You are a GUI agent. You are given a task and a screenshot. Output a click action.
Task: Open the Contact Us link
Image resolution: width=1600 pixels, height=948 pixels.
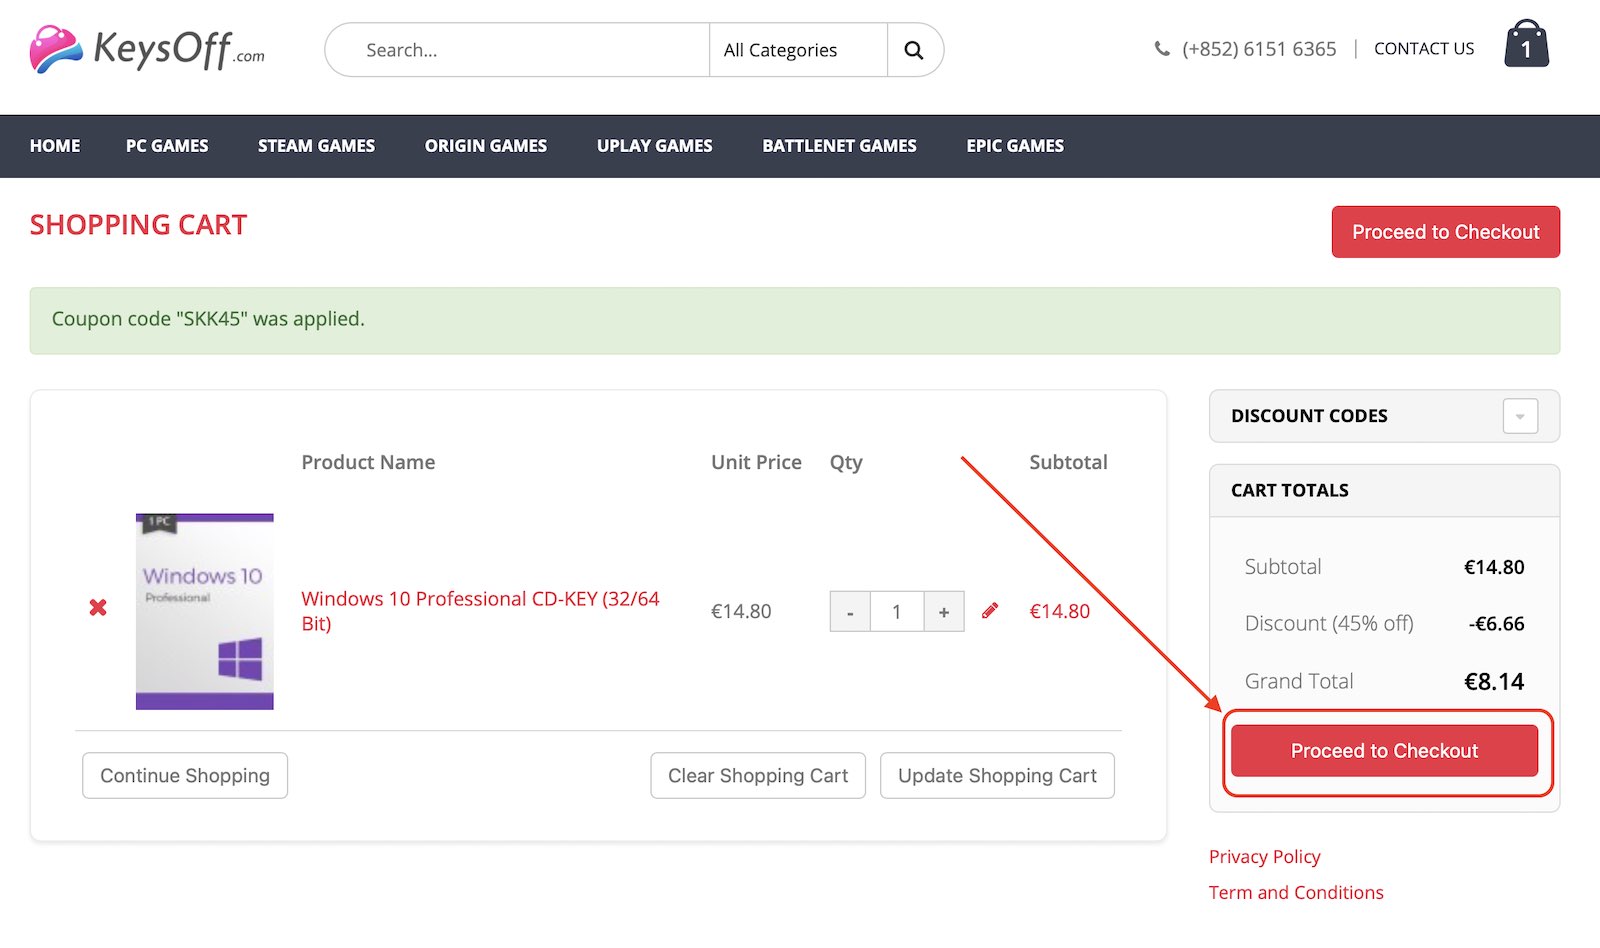click(x=1424, y=49)
